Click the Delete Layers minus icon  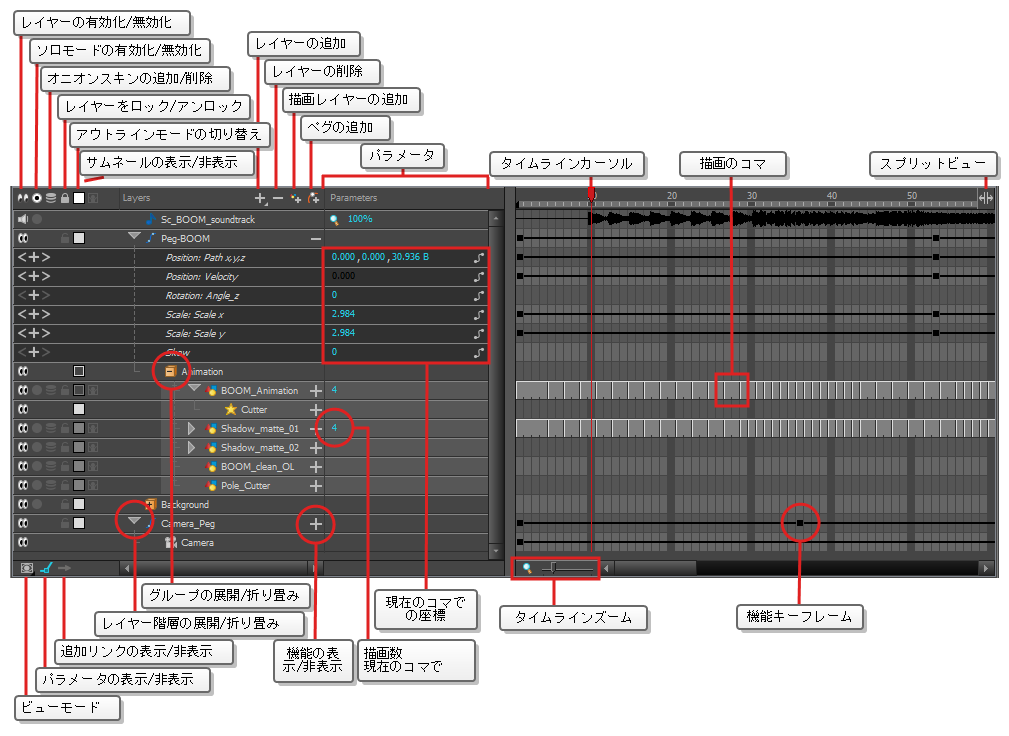tap(278, 199)
